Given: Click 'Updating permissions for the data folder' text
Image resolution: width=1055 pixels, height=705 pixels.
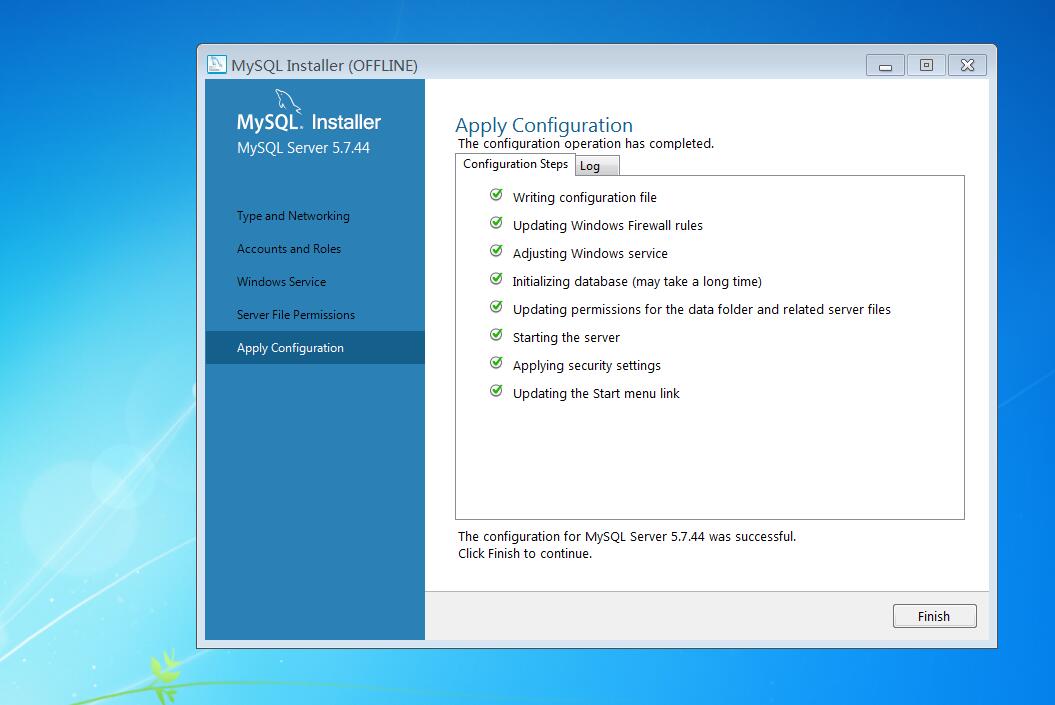Looking at the screenshot, I should tap(702, 309).
